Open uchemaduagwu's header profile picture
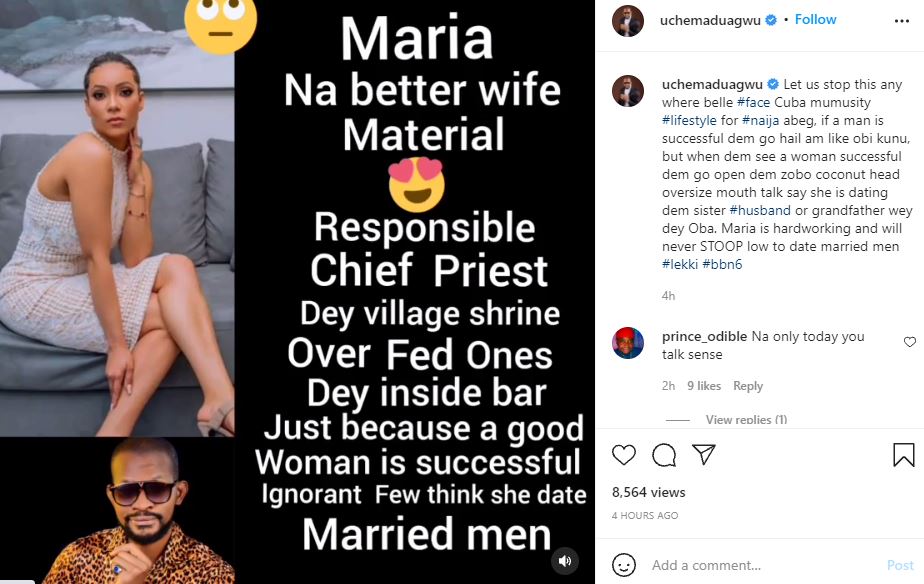The height and width of the screenshot is (584, 924). click(628, 20)
